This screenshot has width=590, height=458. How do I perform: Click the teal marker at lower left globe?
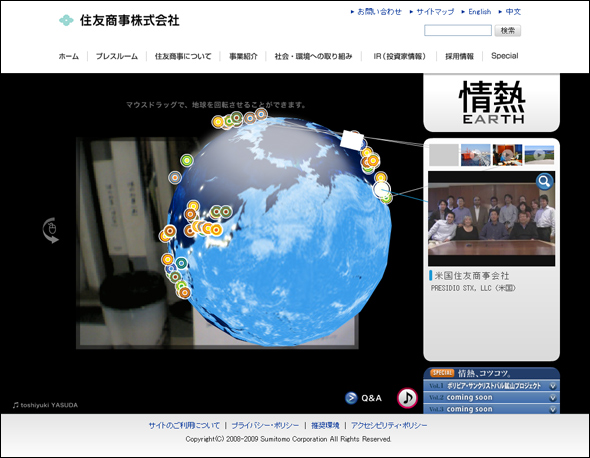point(181,263)
